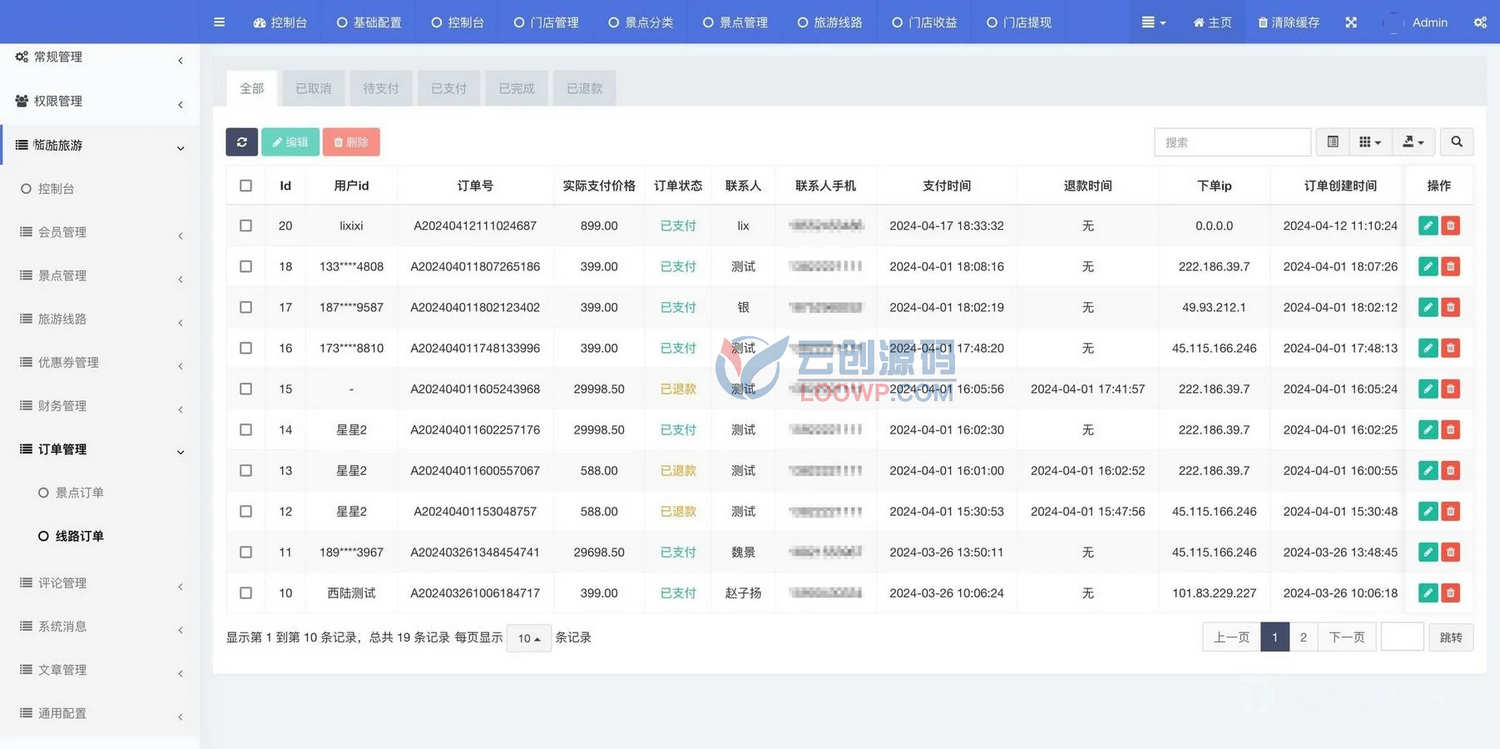
Task: Edit order row with Id 18
Action: point(1428,267)
